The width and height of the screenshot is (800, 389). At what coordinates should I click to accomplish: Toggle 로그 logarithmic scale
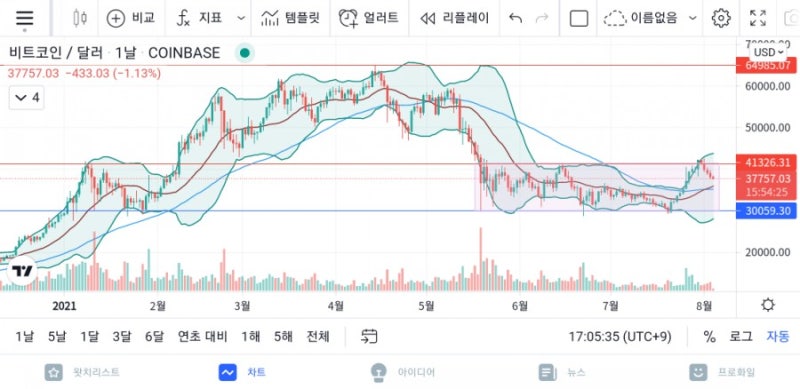click(740, 336)
